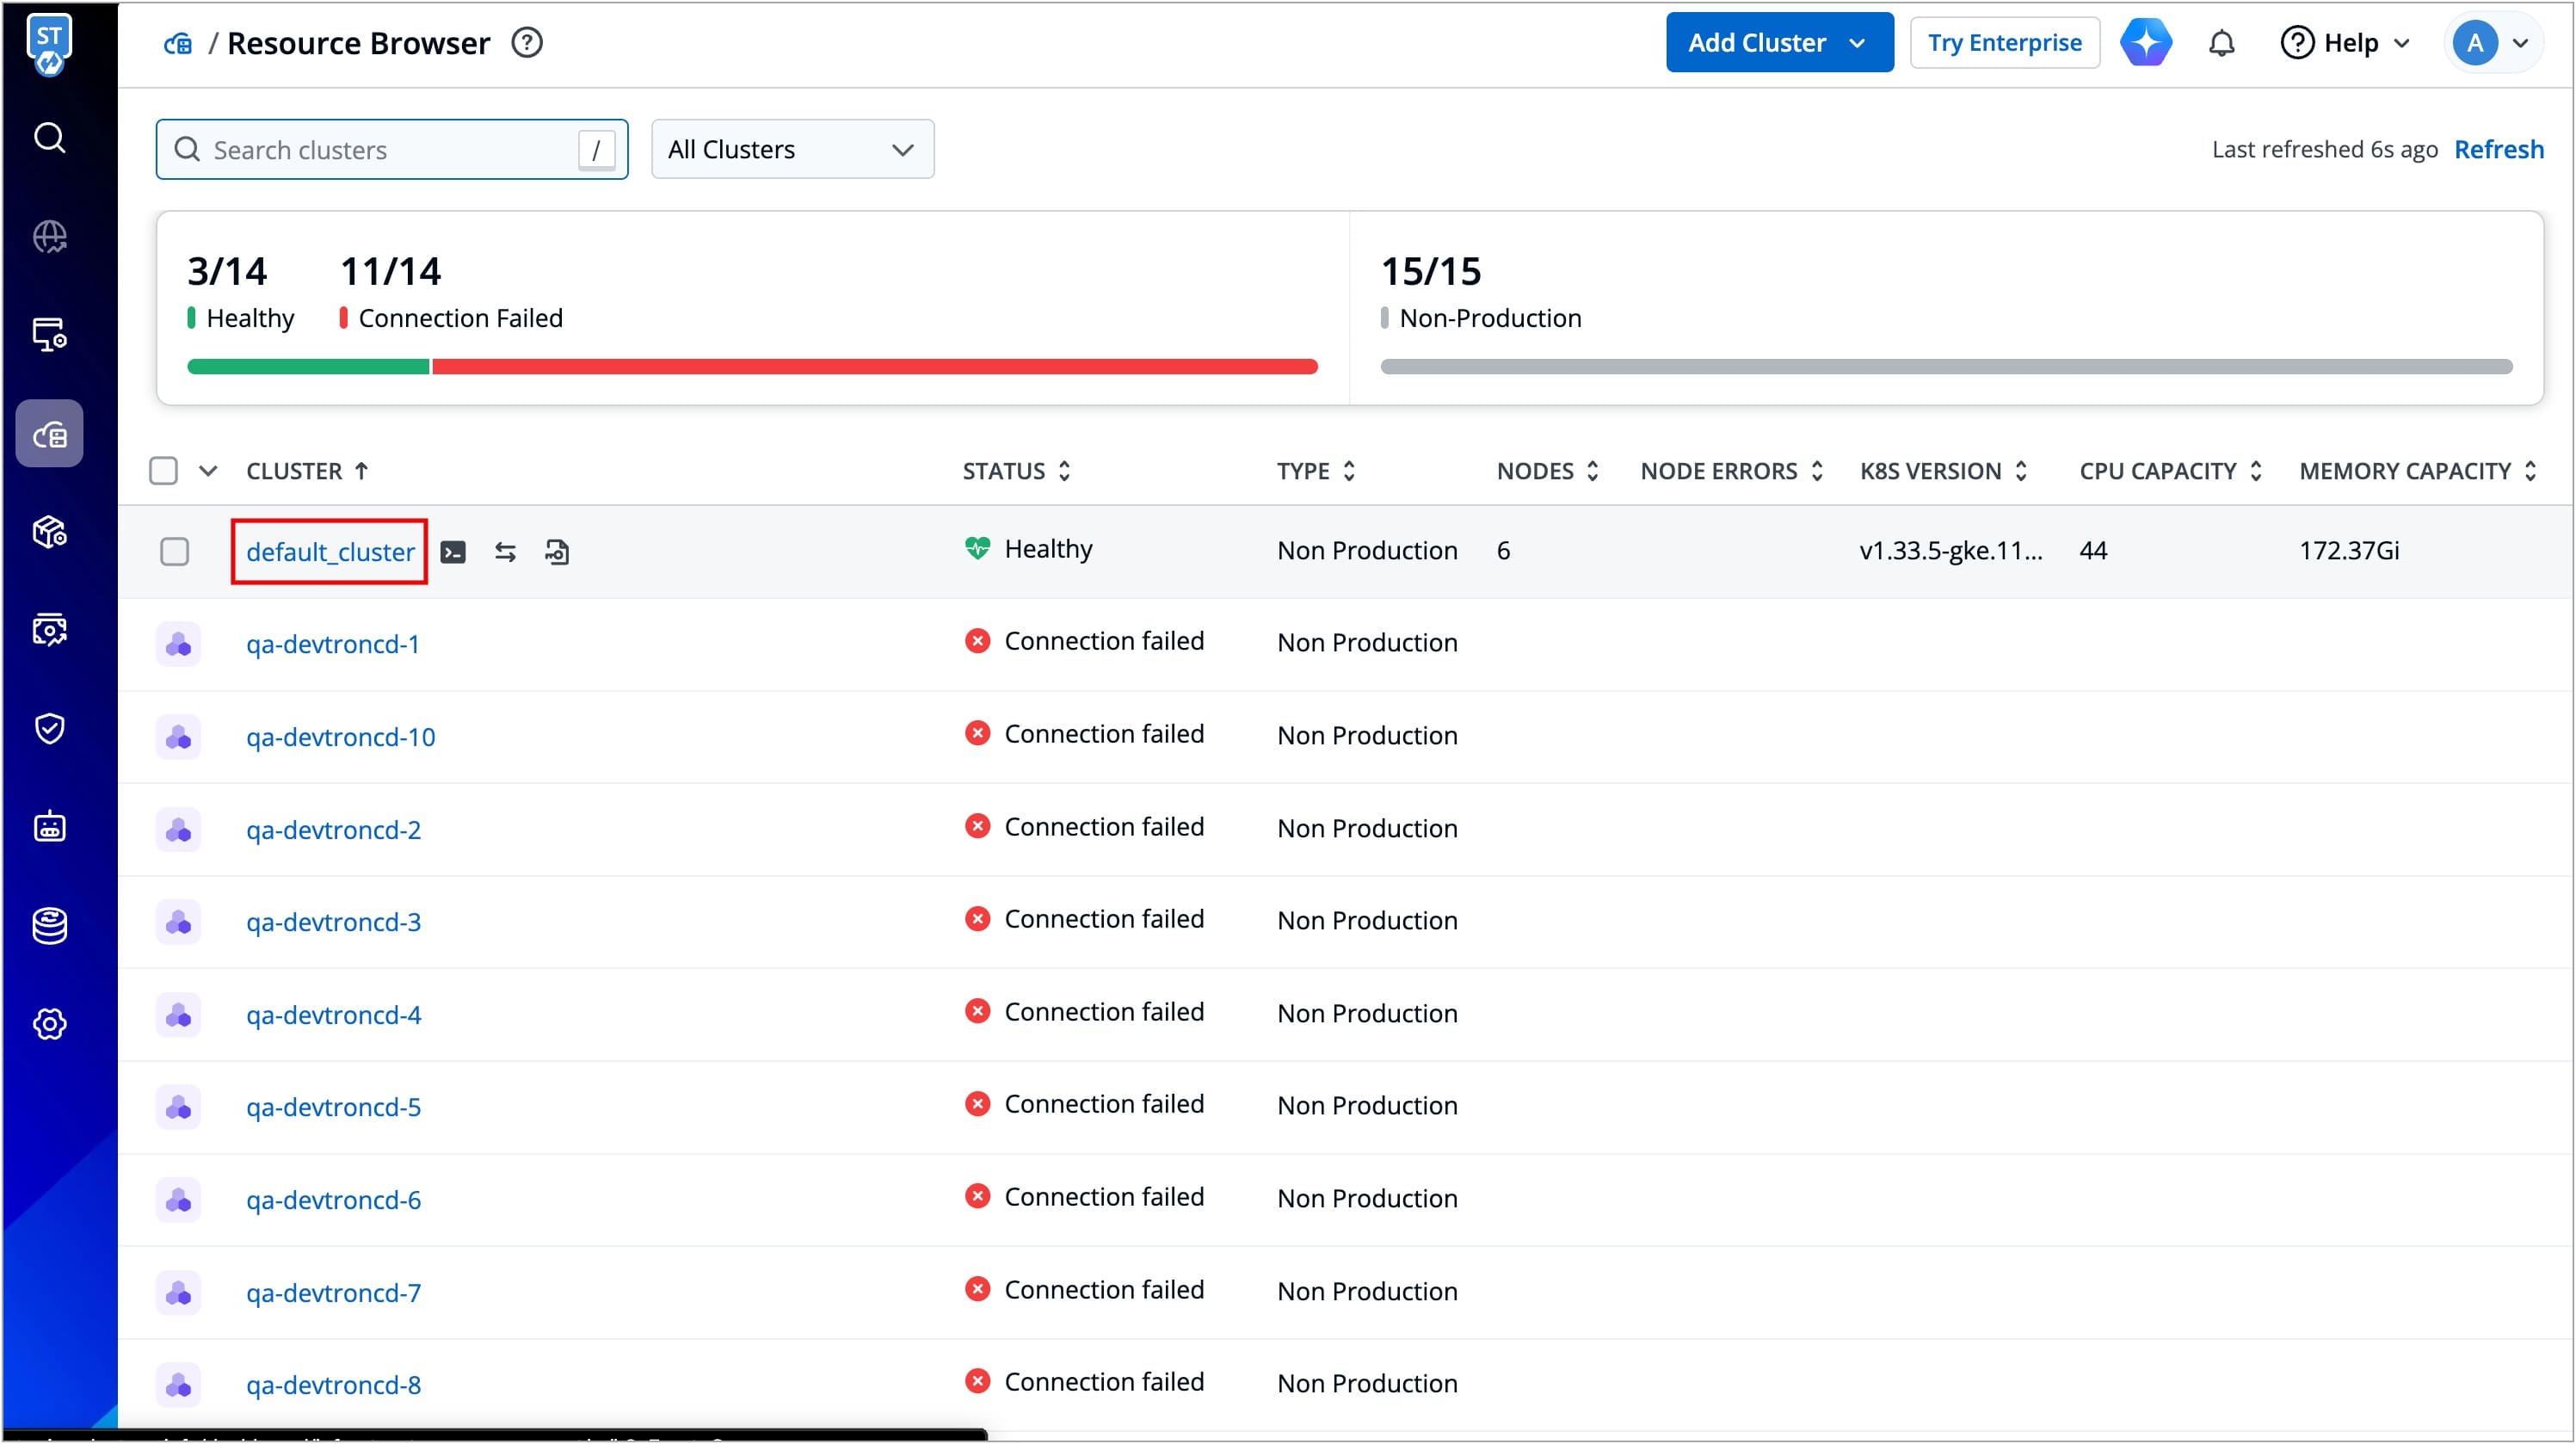
Task: Click the Try Enterprise button
Action: pyautogui.click(x=2004, y=43)
